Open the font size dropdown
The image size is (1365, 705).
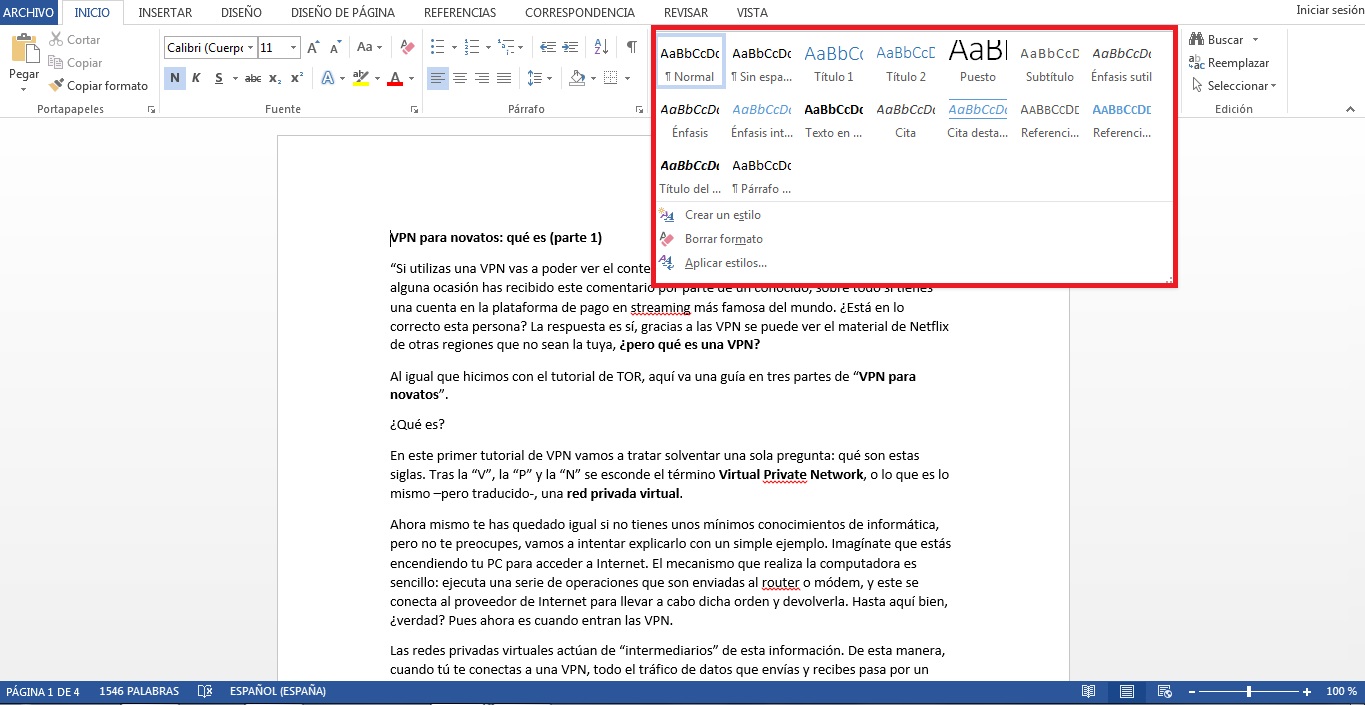(293, 47)
